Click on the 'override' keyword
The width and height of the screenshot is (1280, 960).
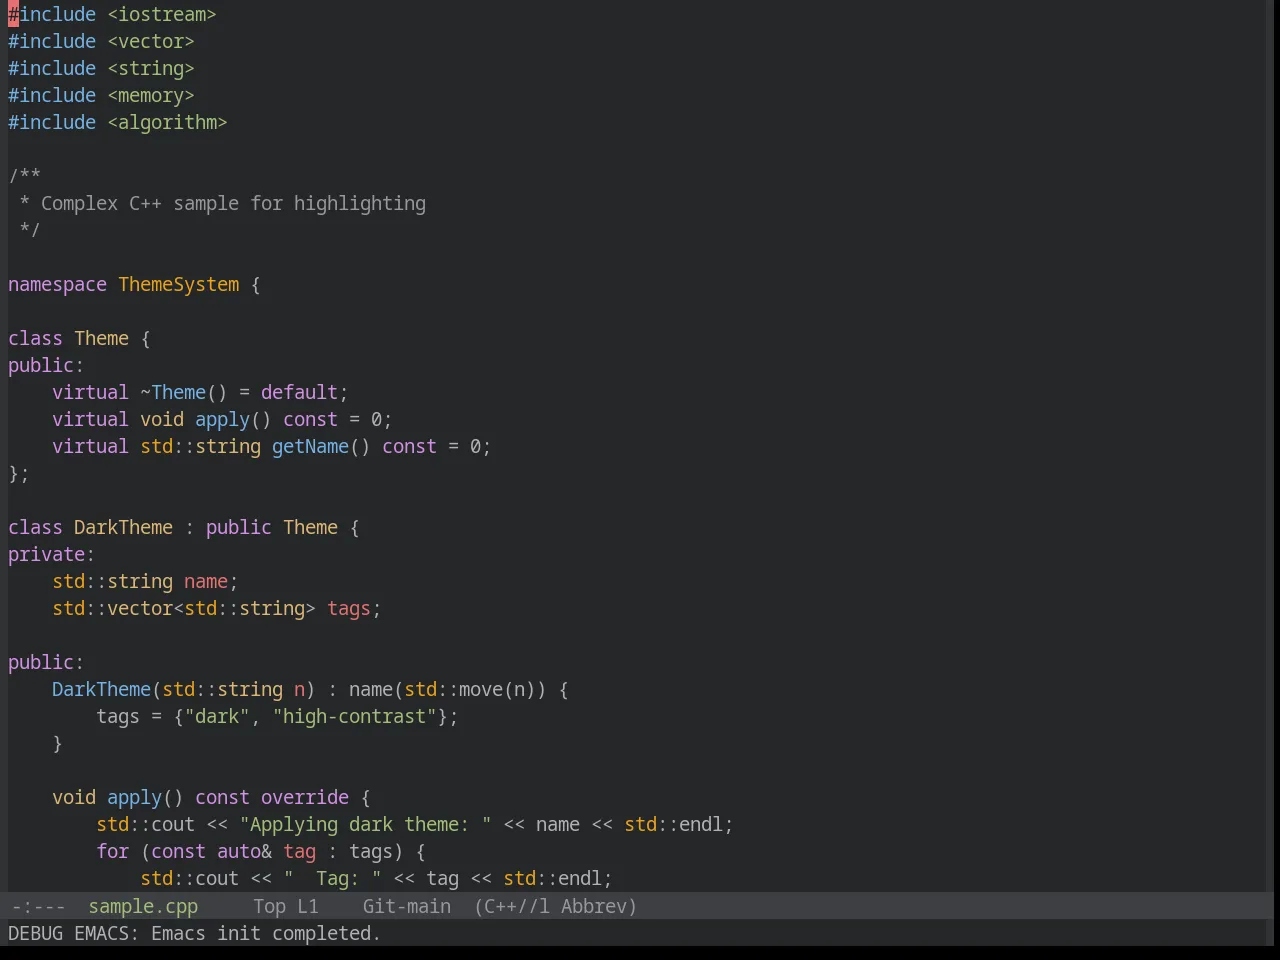pos(305,797)
